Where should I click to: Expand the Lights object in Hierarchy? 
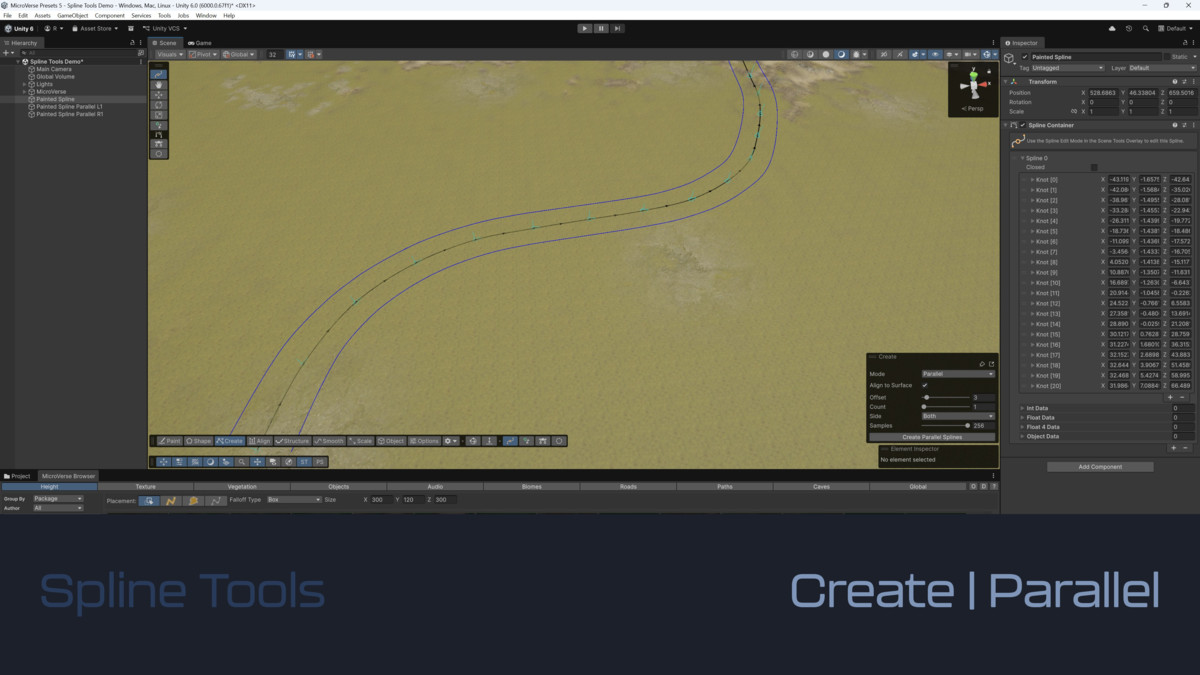tap(24, 84)
